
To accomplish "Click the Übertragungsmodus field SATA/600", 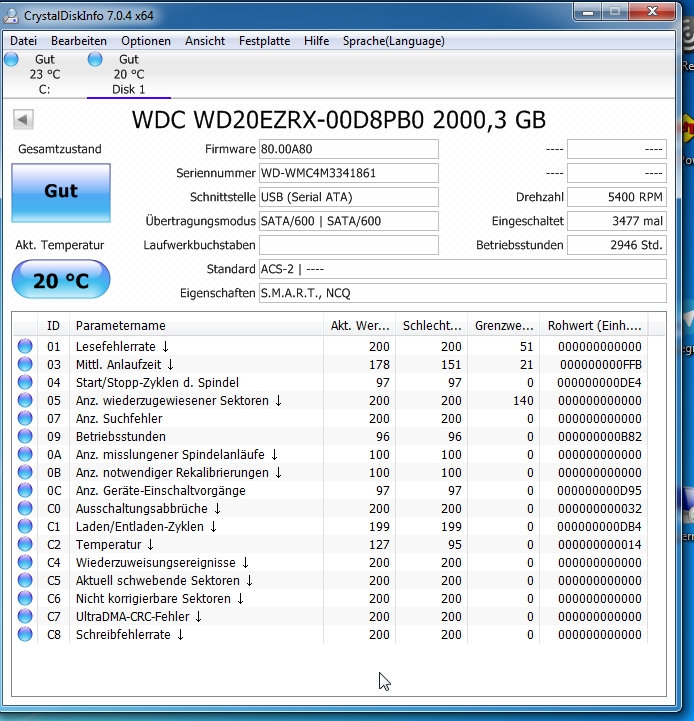I will coord(349,221).
